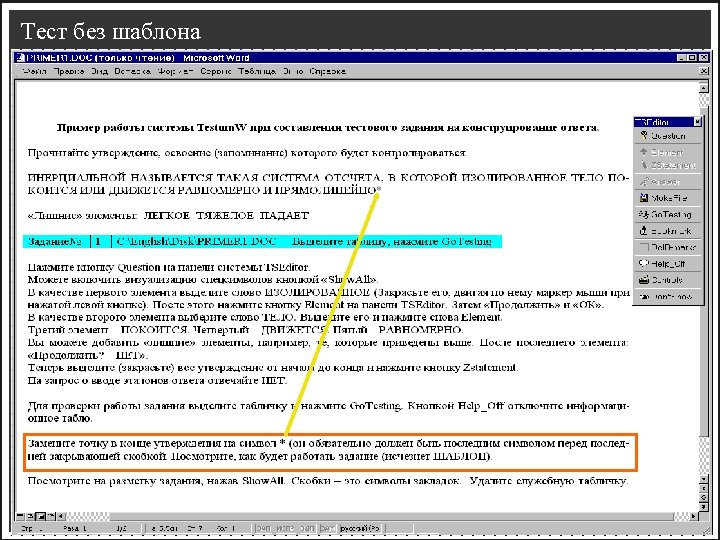Click the Bookmark button in TSEditor panel
Viewport: 720px width, 540px height.
[667, 231]
